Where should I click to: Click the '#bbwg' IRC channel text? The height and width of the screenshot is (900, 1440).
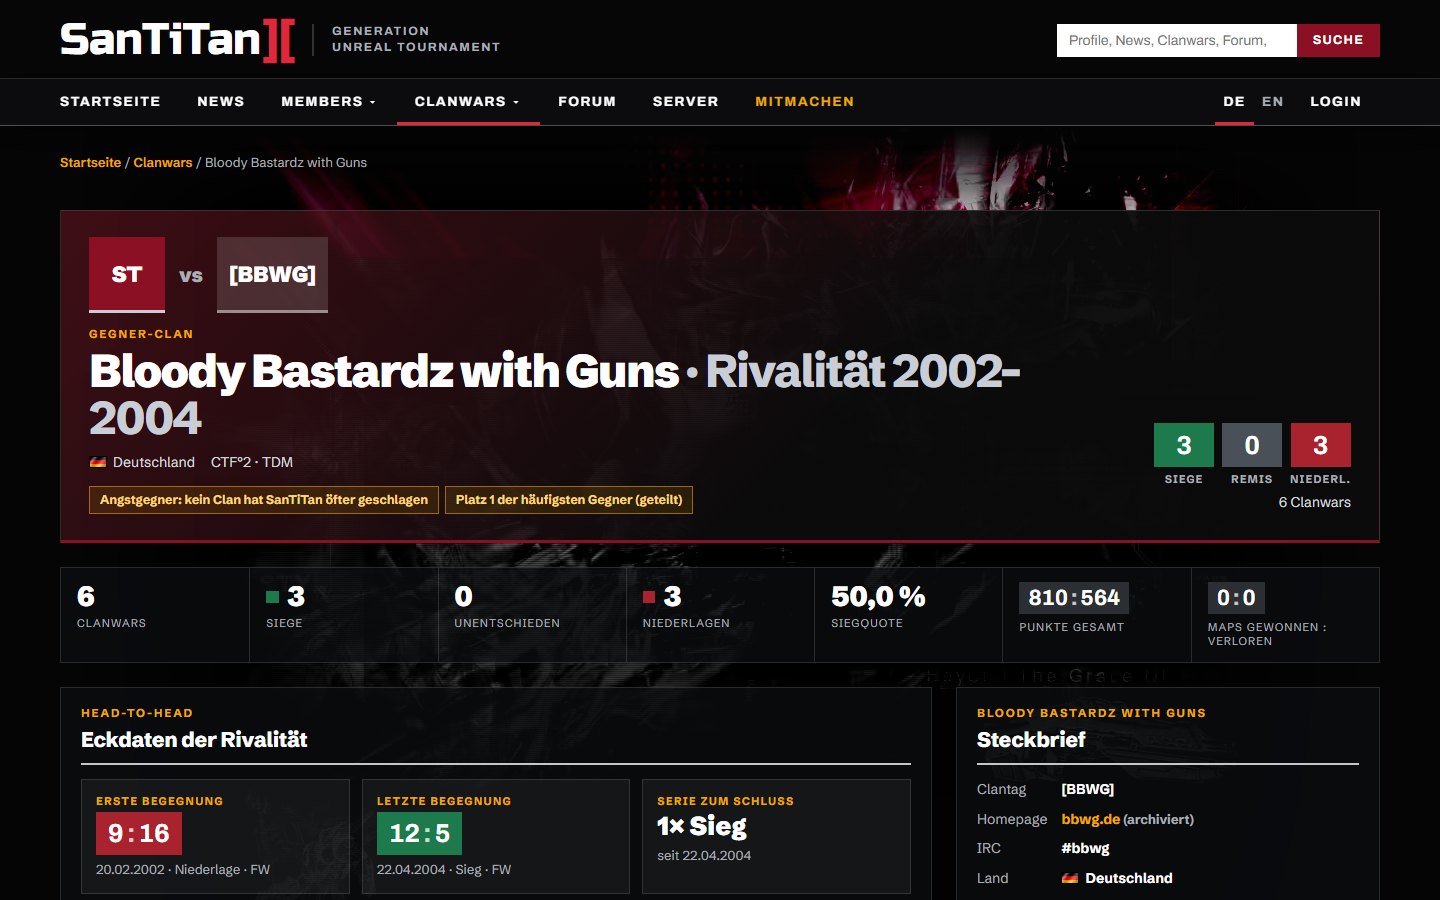[x=1086, y=848]
